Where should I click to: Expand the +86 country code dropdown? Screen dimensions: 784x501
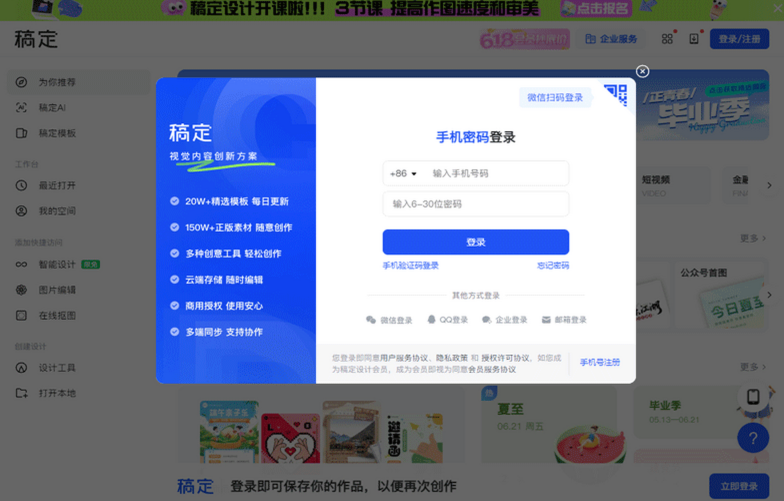[403, 174]
